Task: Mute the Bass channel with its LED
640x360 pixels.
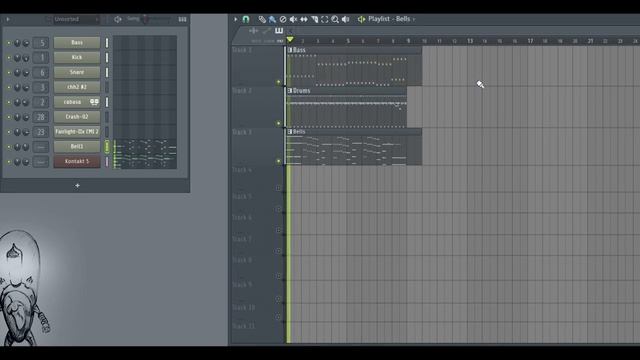Action: 9,43
